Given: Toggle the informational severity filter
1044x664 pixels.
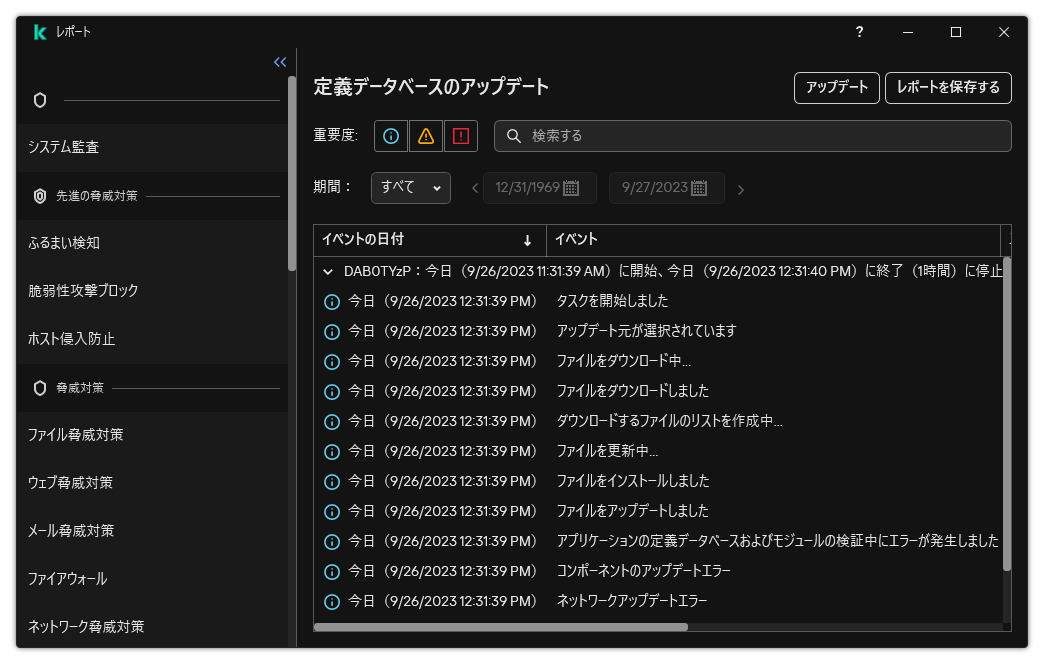Looking at the screenshot, I should coord(389,135).
